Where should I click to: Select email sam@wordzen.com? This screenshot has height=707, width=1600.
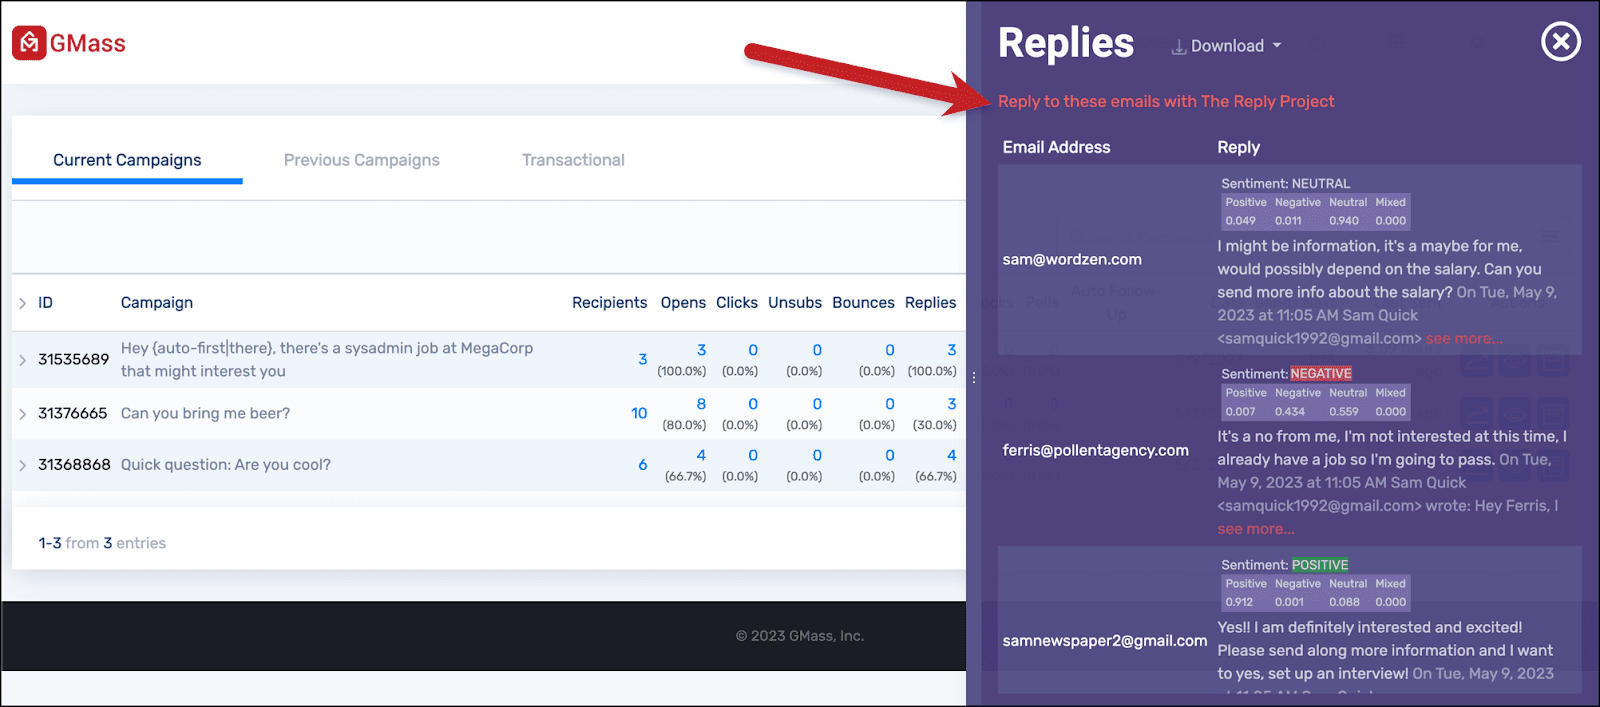click(1072, 259)
